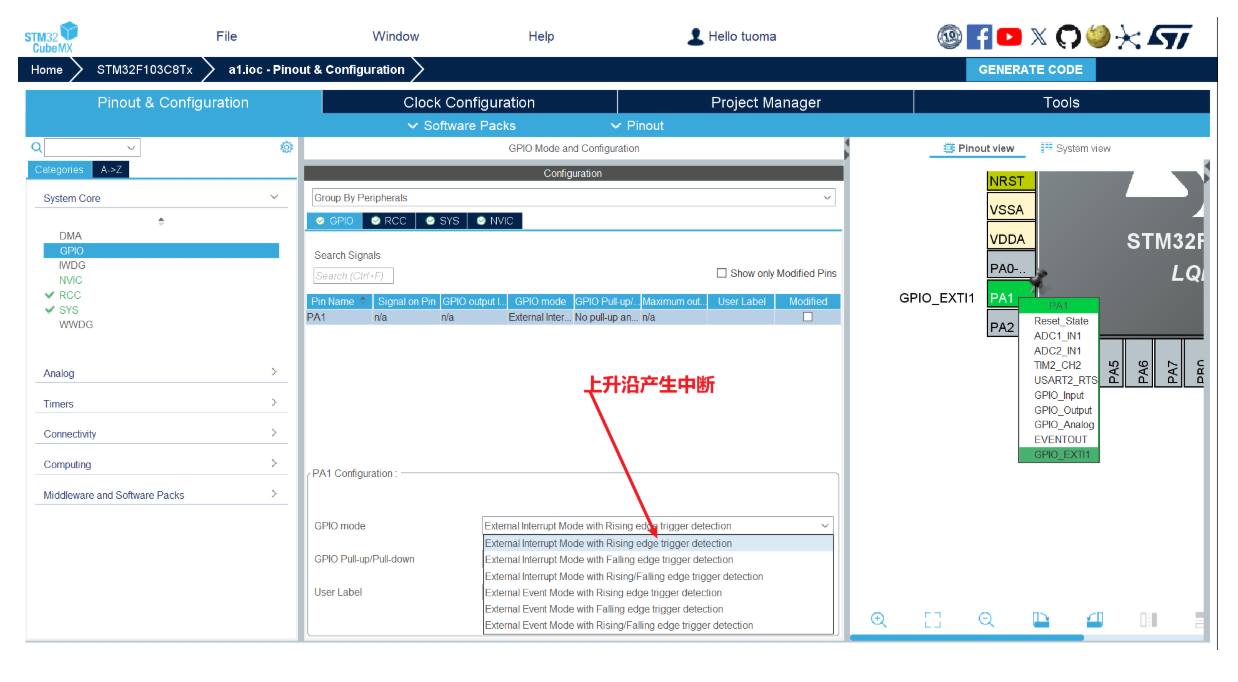The width and height of the screenshot is (1238, 682).
Task: Open the peripheral search combo box
Action: point(92,148)
